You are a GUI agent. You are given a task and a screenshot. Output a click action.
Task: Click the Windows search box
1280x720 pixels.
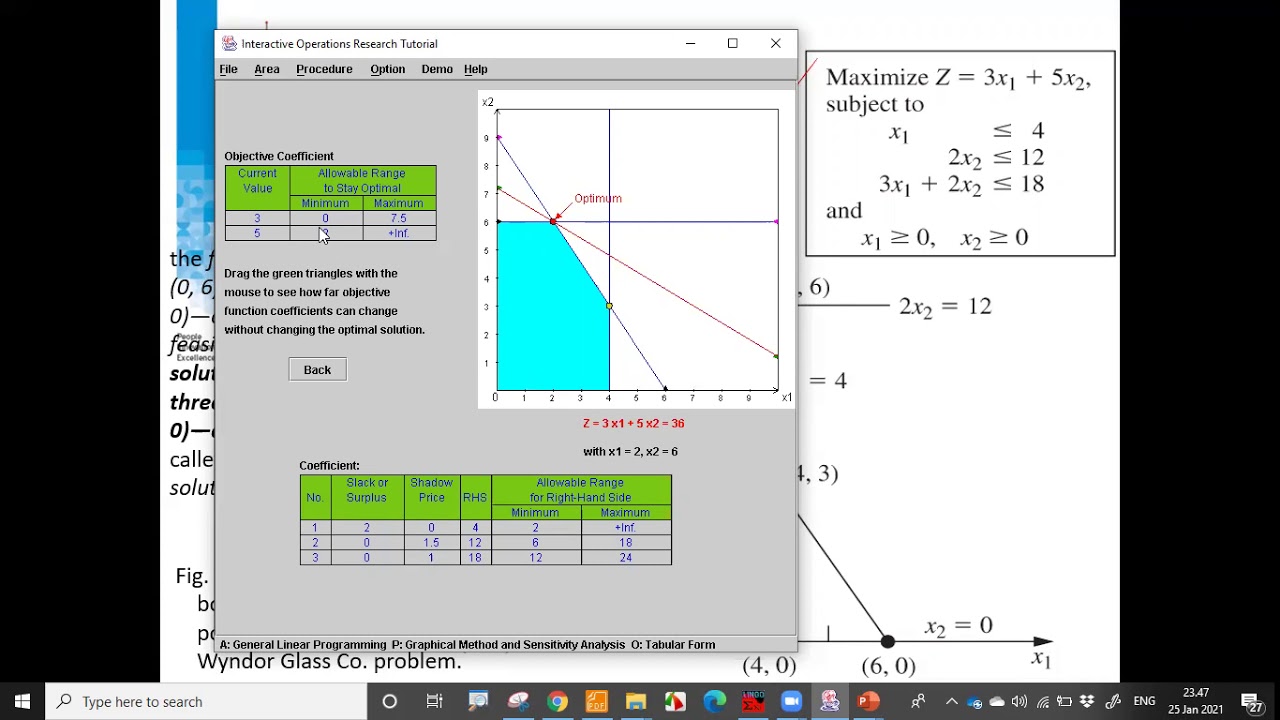point(204,701)
